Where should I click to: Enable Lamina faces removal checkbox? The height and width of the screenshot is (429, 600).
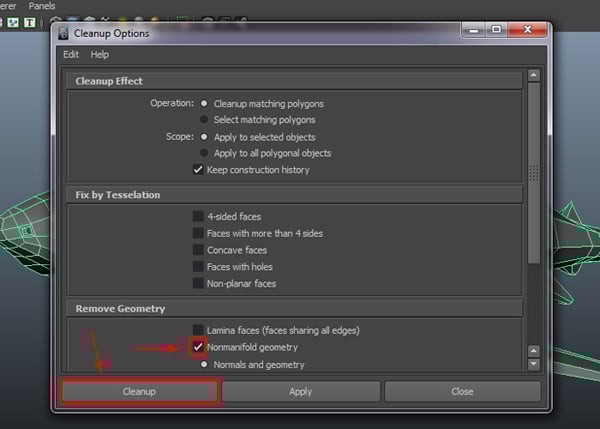tap(199, 330)
